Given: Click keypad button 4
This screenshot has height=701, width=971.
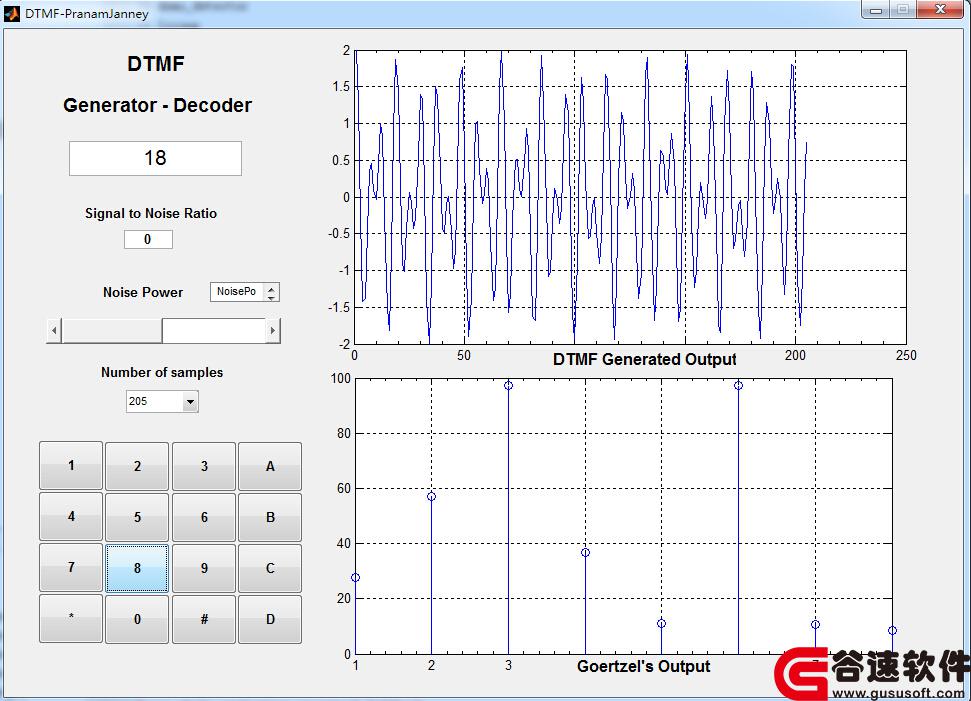Looking at the screenshot, I should (71, 516).
